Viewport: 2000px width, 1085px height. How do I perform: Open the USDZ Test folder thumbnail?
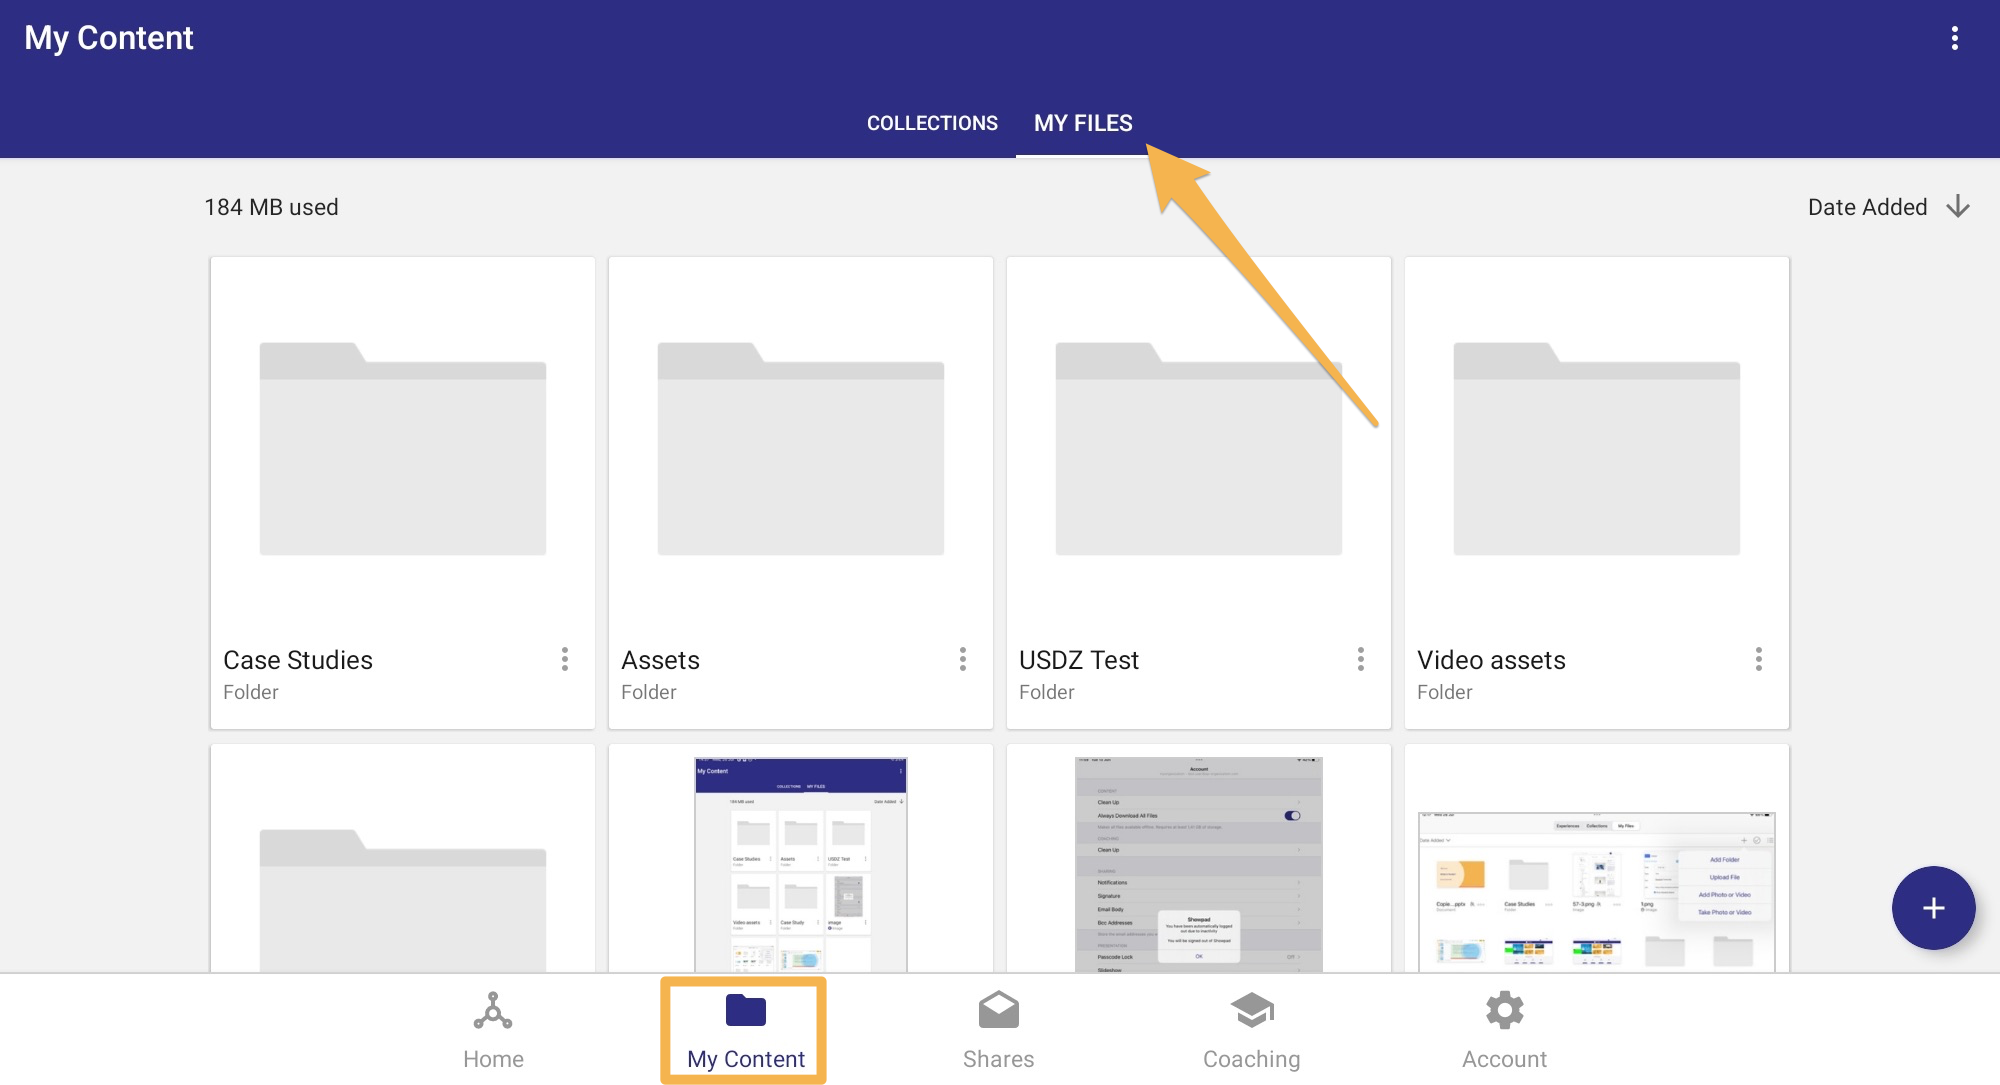pos(1199,448)
